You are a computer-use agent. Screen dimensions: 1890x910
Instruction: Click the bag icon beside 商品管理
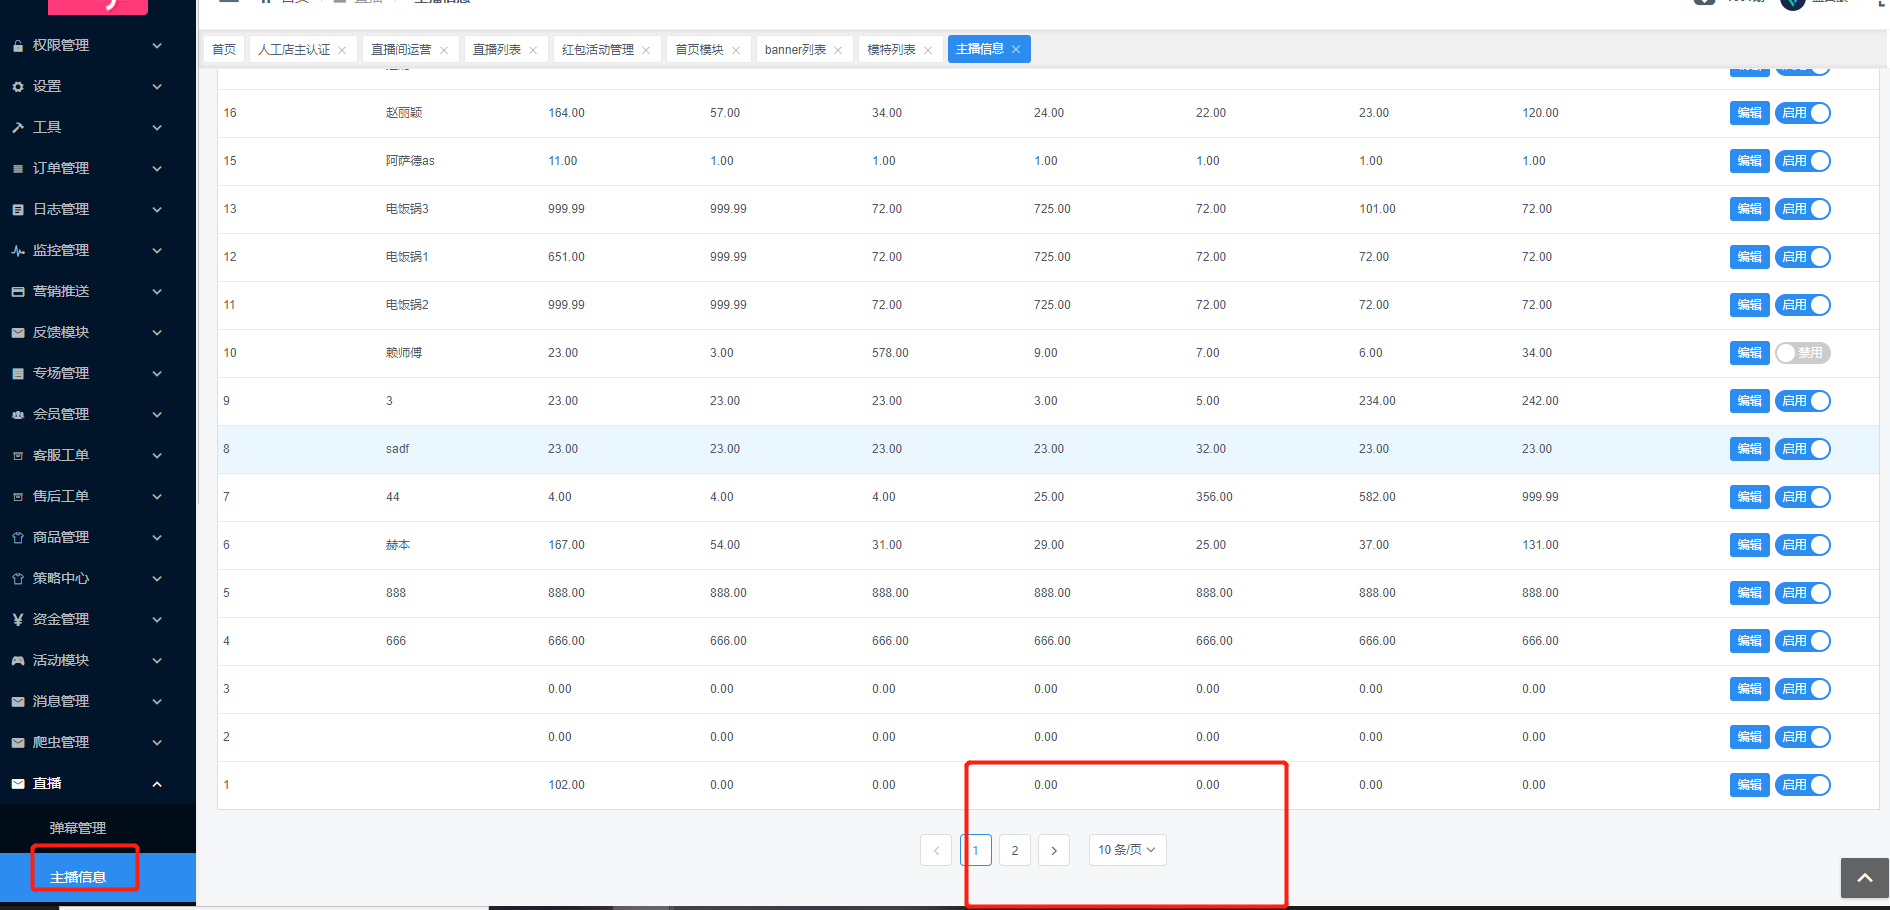click(18, 538)
